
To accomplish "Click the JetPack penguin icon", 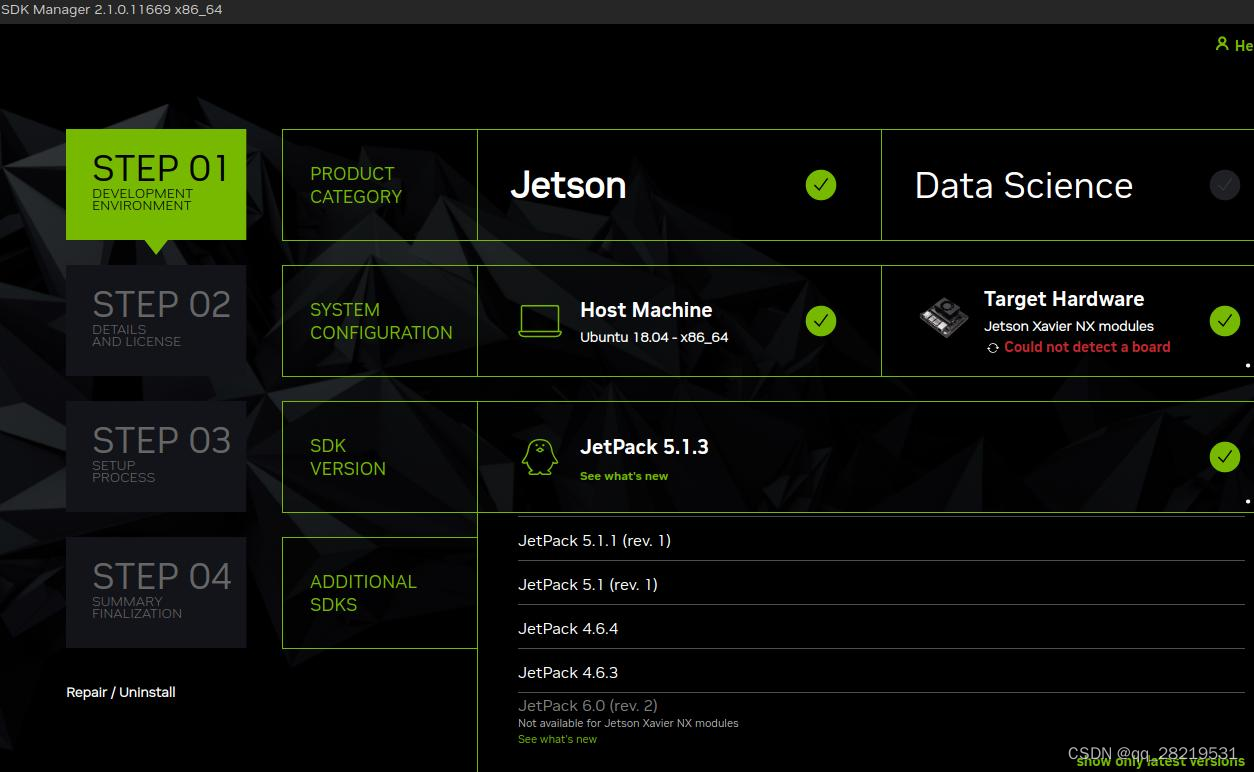I will tap(539, 457).
